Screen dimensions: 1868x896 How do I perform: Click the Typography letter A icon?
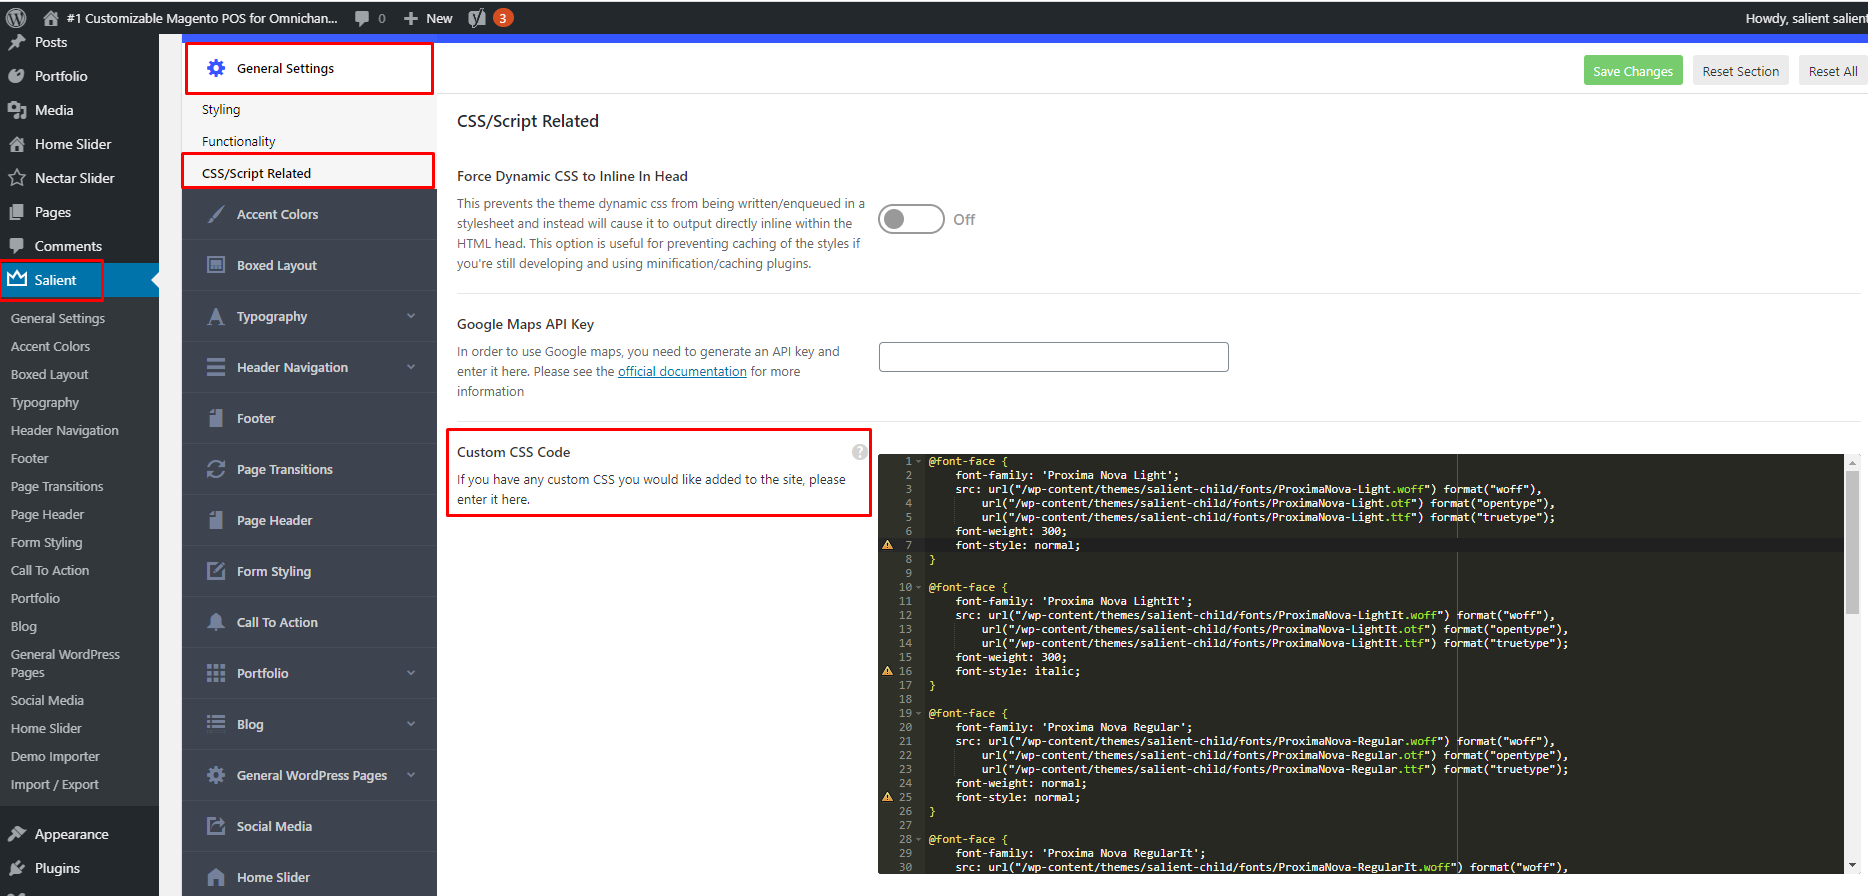coord(216,316)
